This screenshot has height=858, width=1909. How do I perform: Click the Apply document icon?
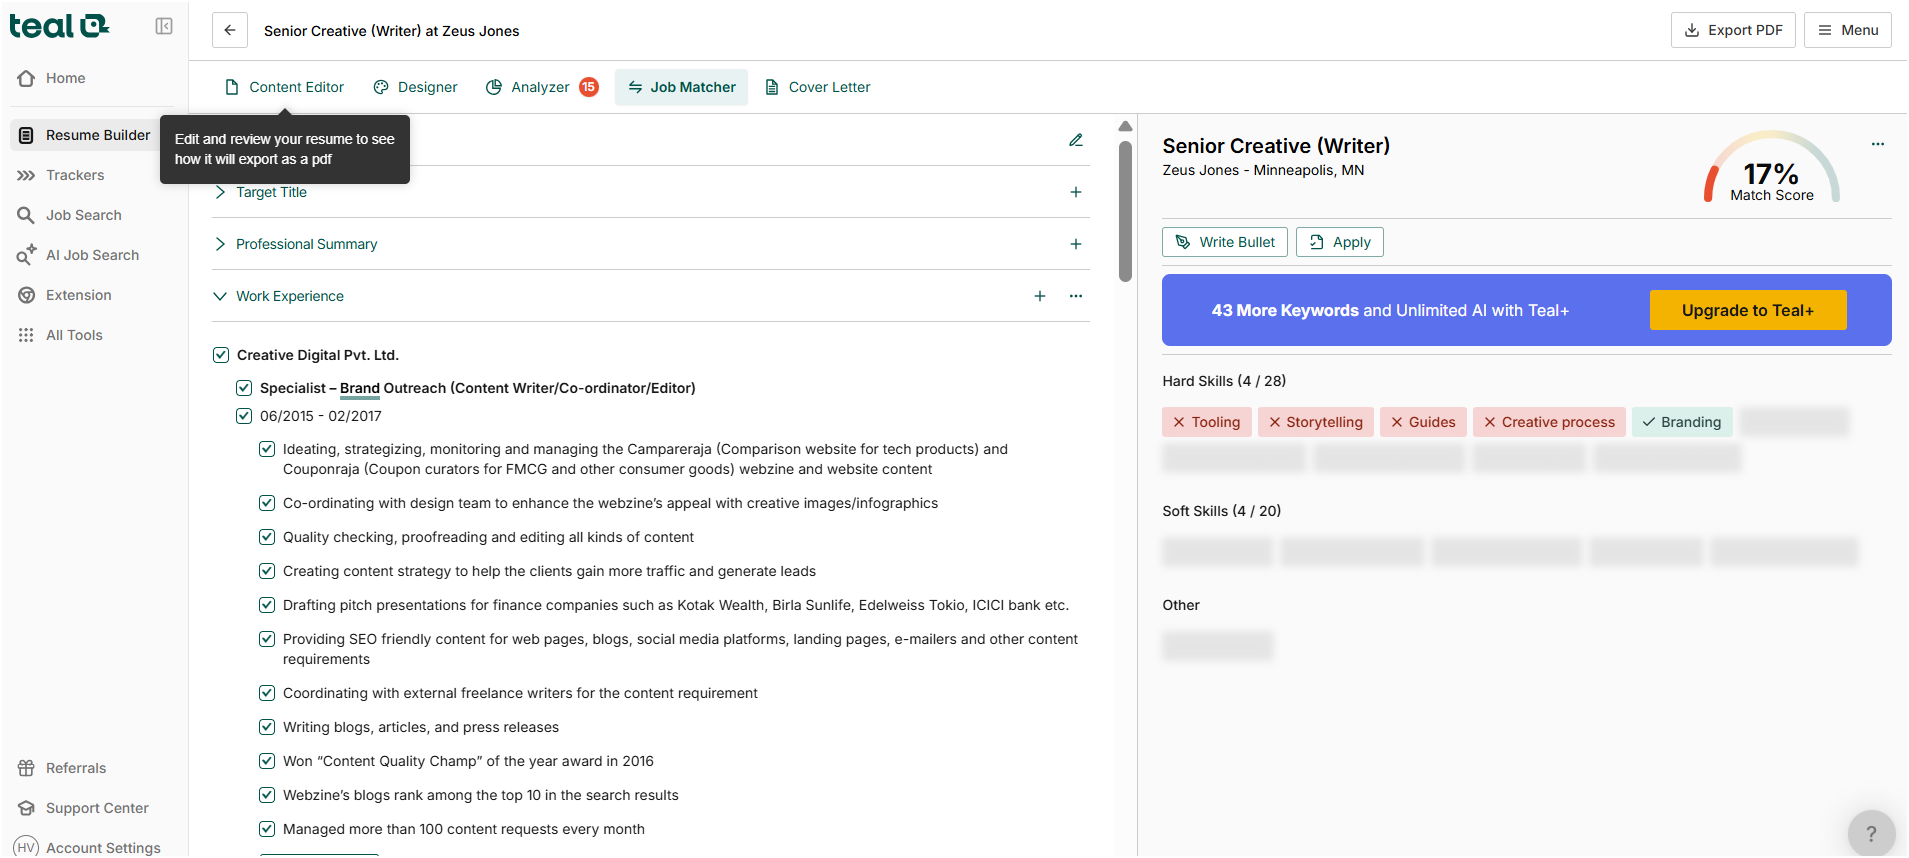point(1317,242)
